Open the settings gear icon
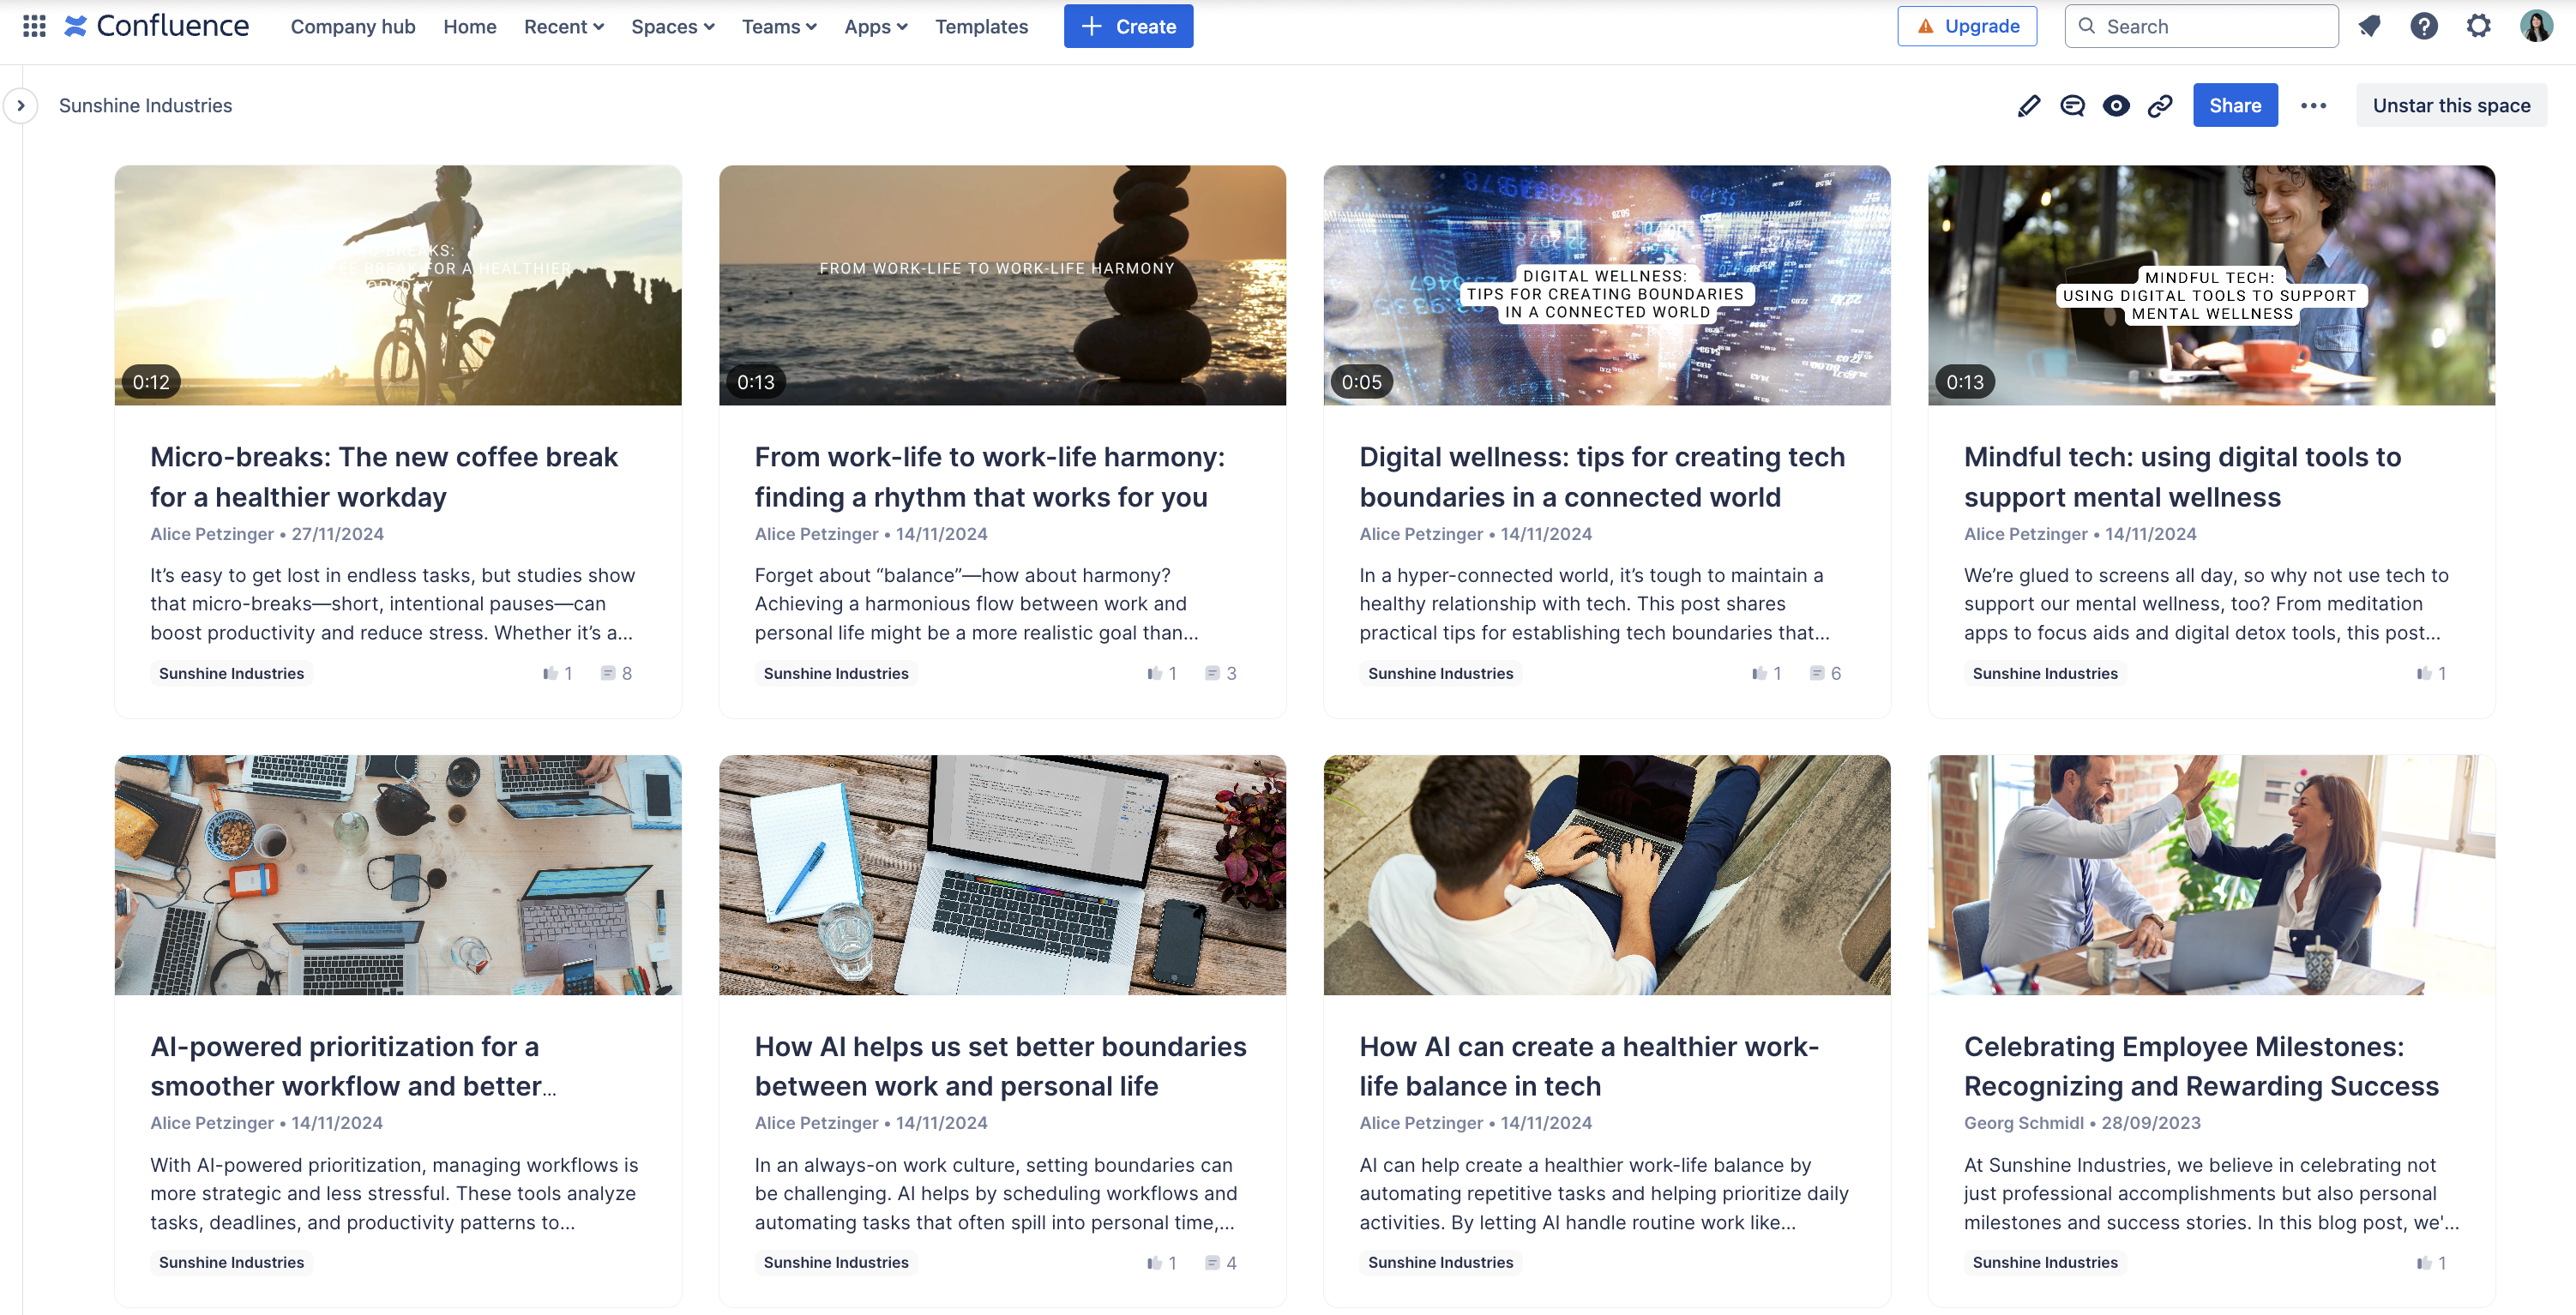 click(x=2478, y=26)
